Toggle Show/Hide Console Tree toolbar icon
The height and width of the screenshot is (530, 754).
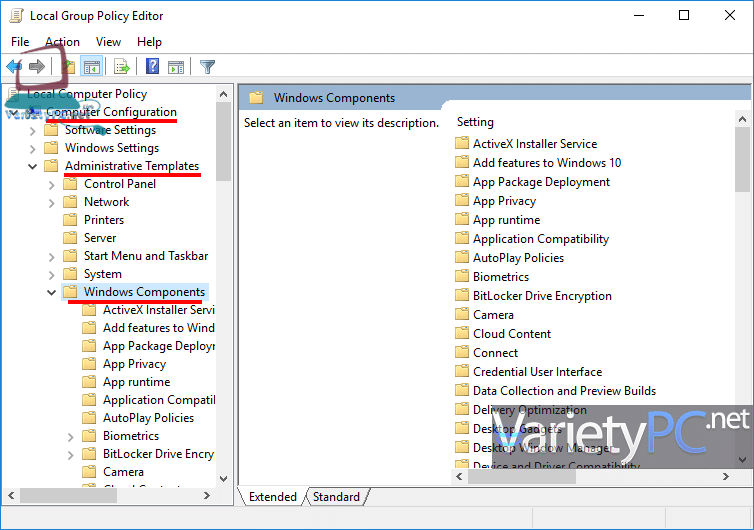point(92,67)
